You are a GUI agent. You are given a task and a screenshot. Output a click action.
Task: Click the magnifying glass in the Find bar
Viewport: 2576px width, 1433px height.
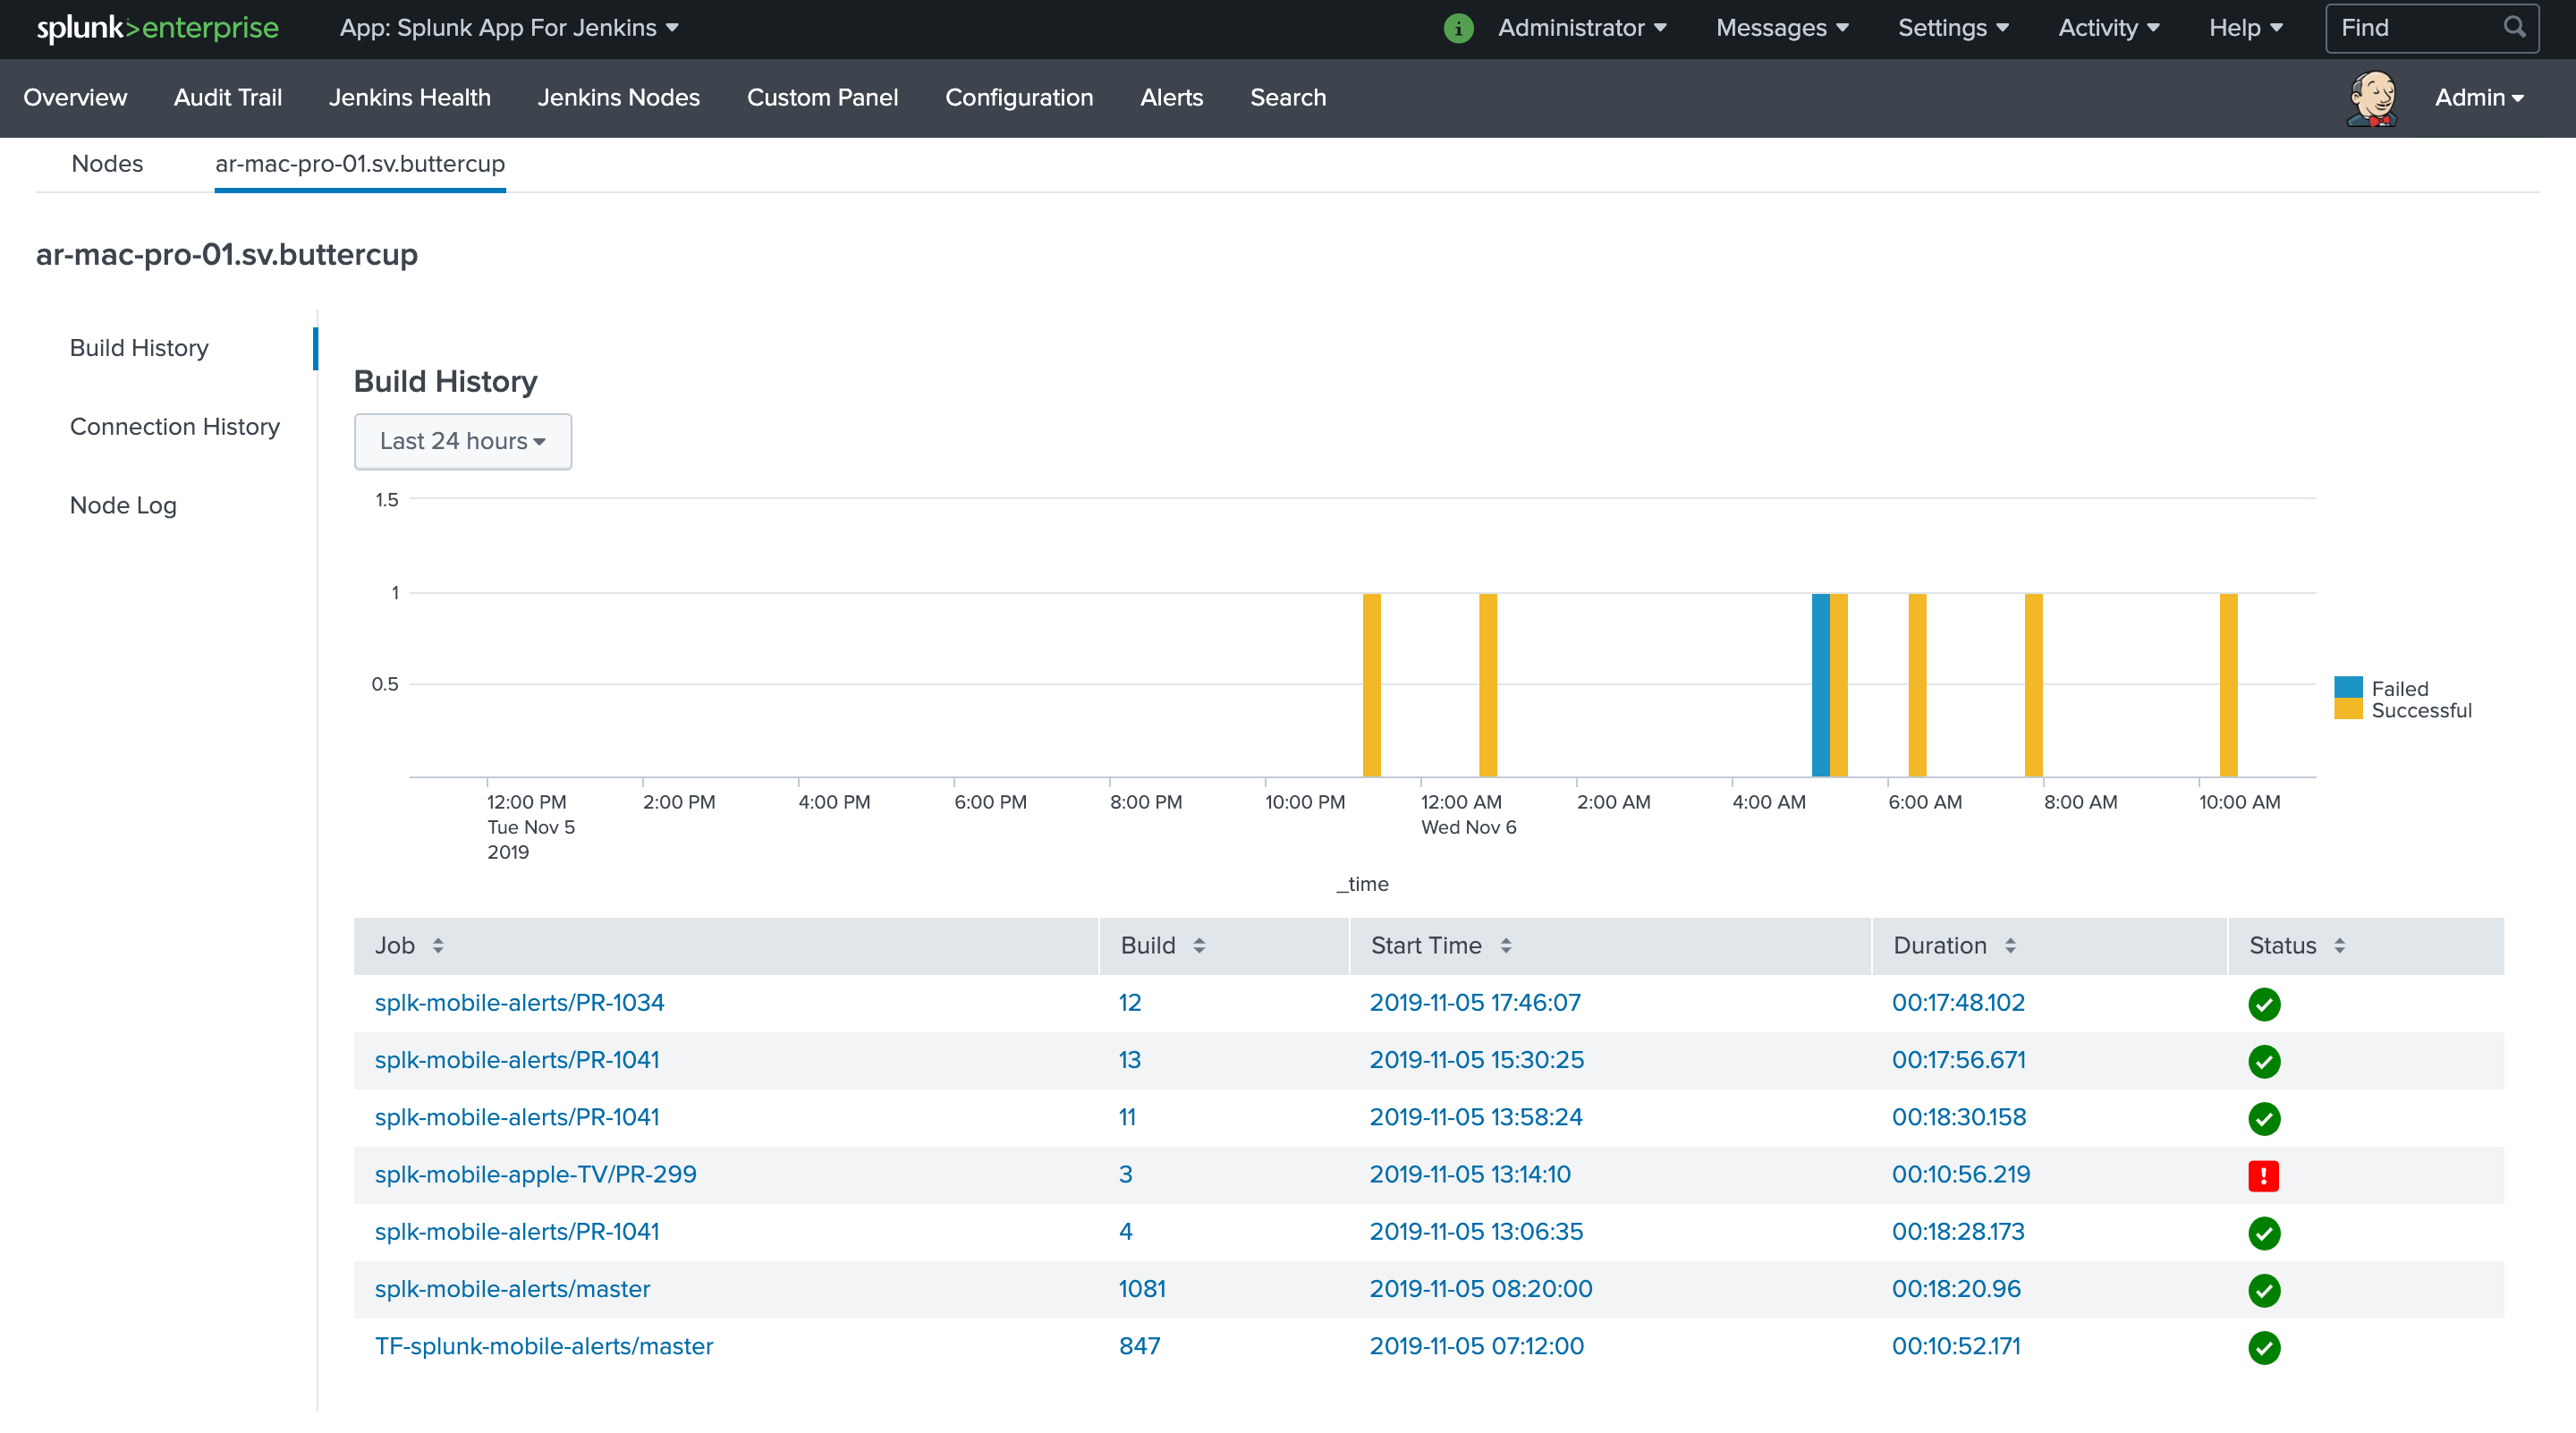(2515, 27)
